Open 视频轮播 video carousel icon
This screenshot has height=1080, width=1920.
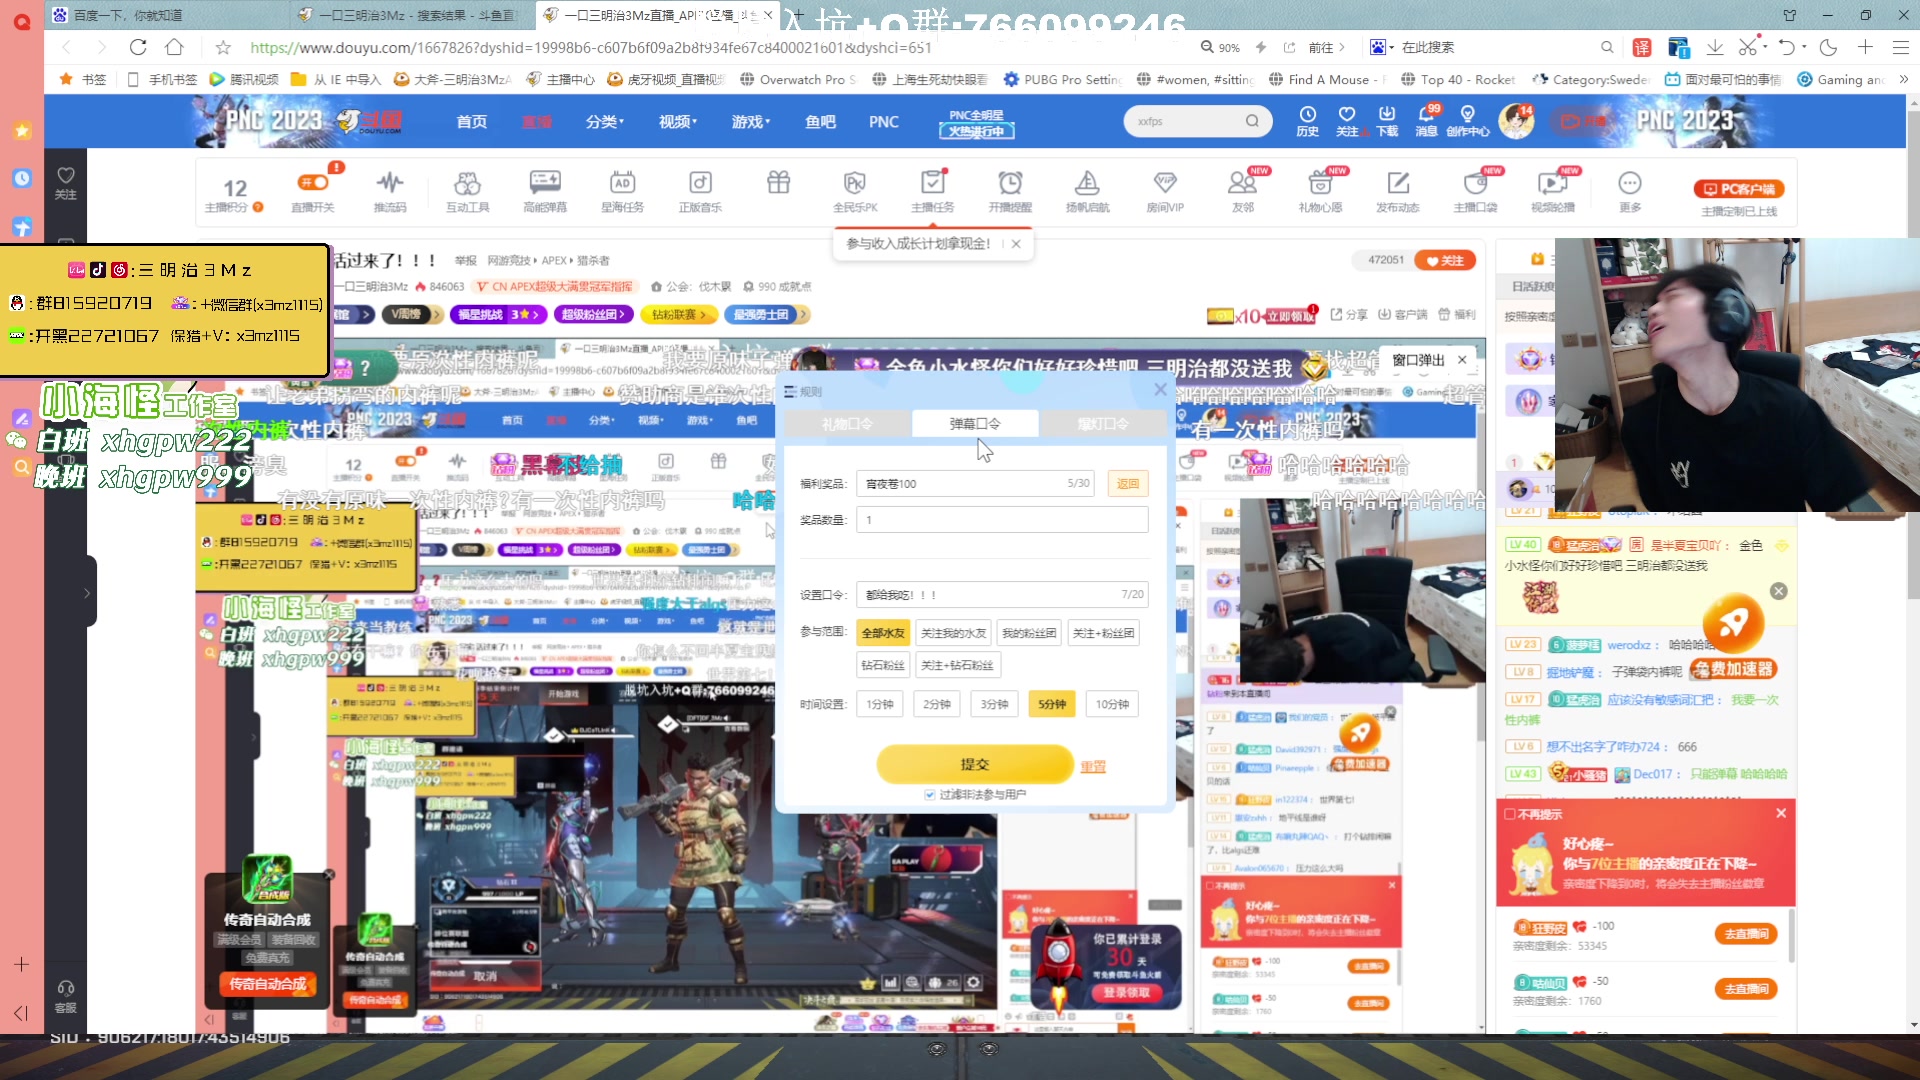coord(1552,190)
